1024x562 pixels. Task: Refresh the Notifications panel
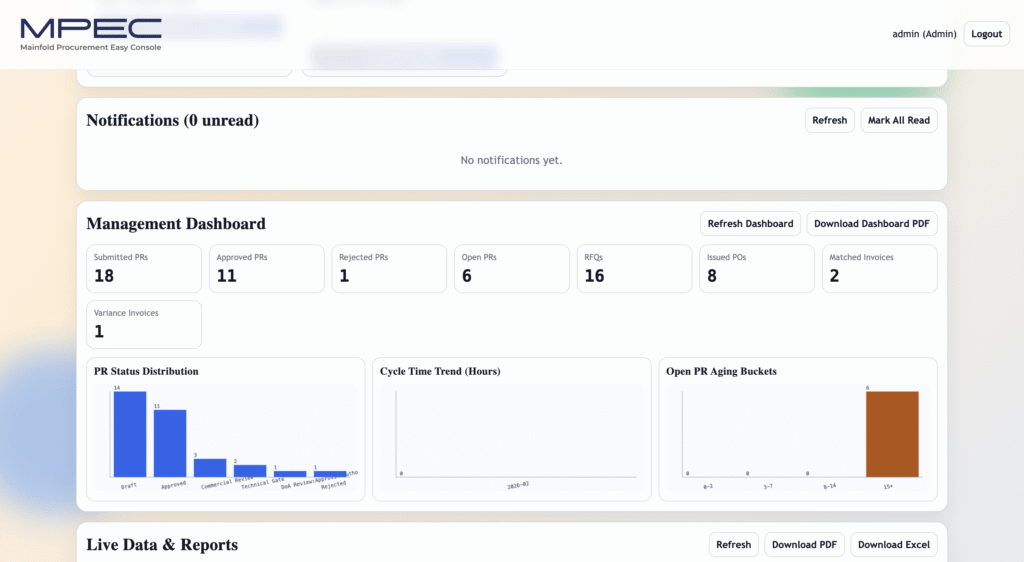(829, 120)
